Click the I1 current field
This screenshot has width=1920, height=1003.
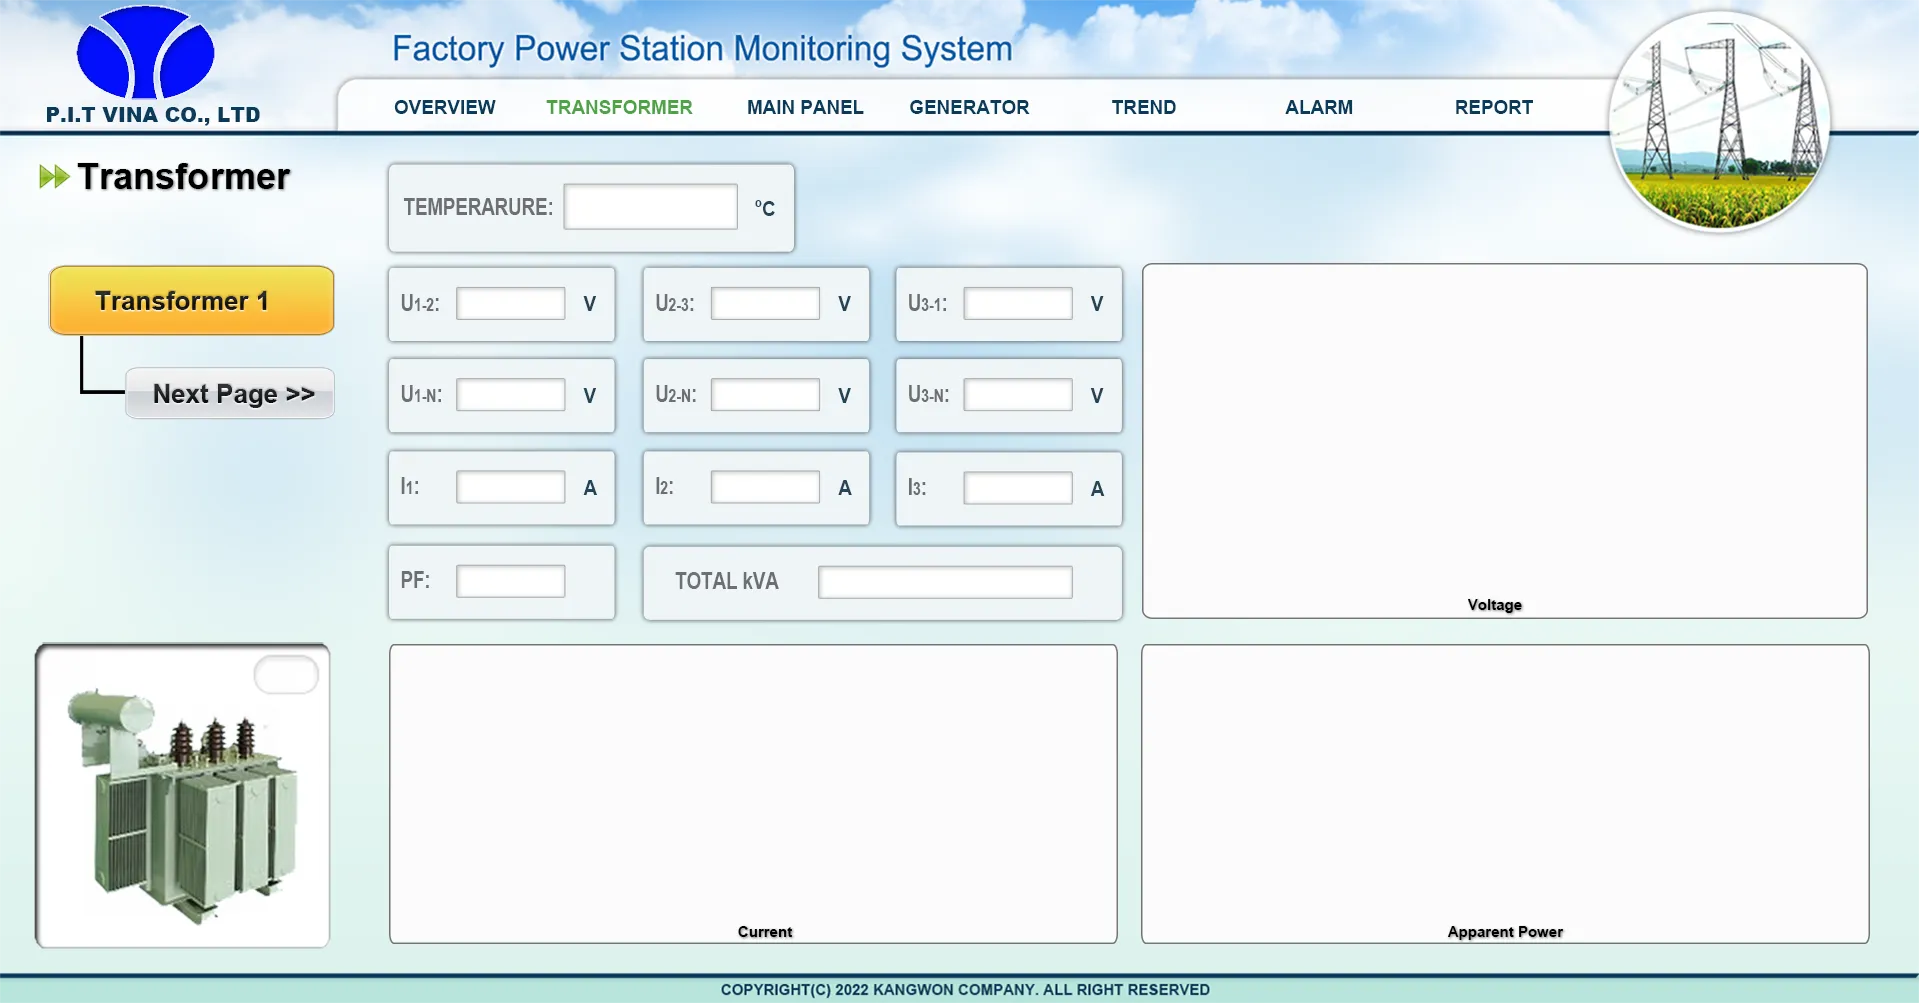(511, 488)
